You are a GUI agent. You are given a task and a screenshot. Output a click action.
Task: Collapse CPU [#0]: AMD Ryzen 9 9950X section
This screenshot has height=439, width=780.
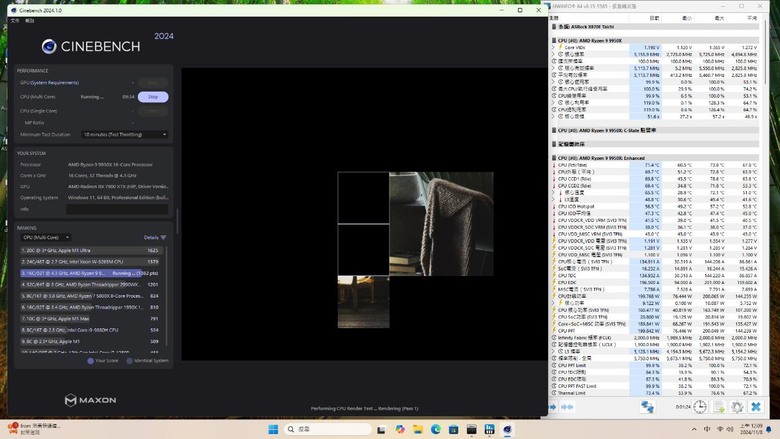[554, 41]
